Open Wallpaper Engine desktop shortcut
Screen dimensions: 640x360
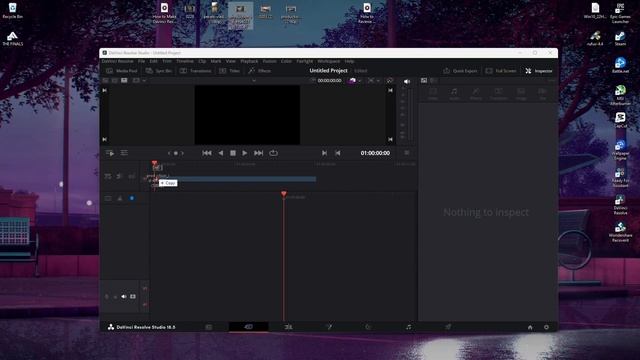(620, 150)
